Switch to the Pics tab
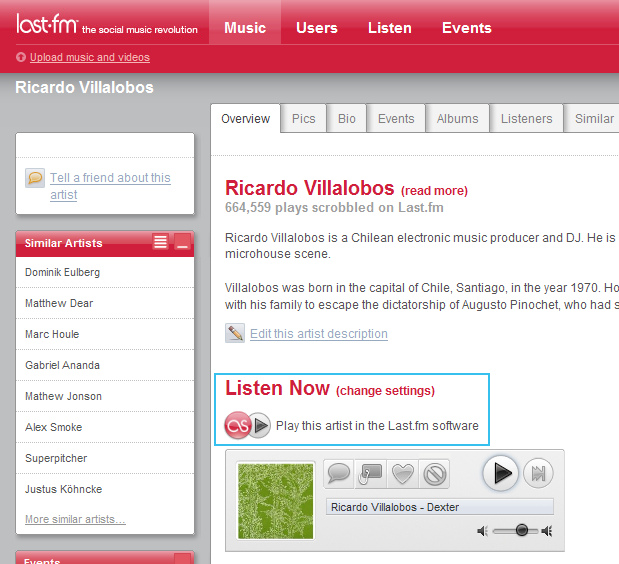 304,118
